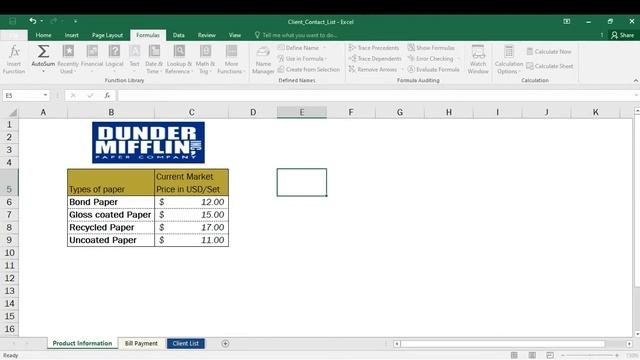
Task: Open More Functions menu
Action: (231, 60)
